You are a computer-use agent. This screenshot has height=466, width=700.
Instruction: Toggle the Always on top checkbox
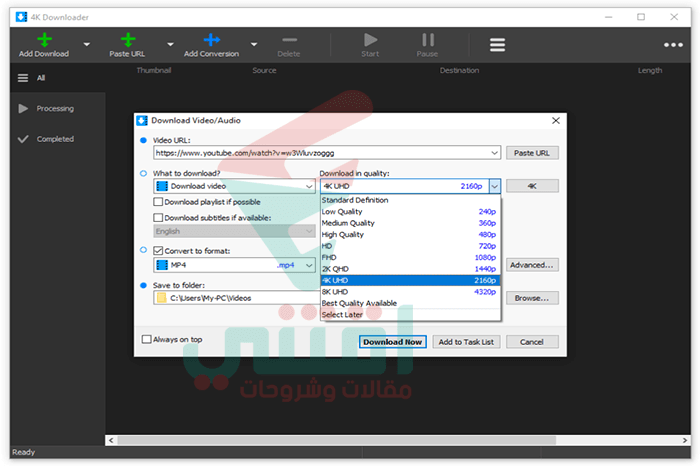(x=146, y=339)
